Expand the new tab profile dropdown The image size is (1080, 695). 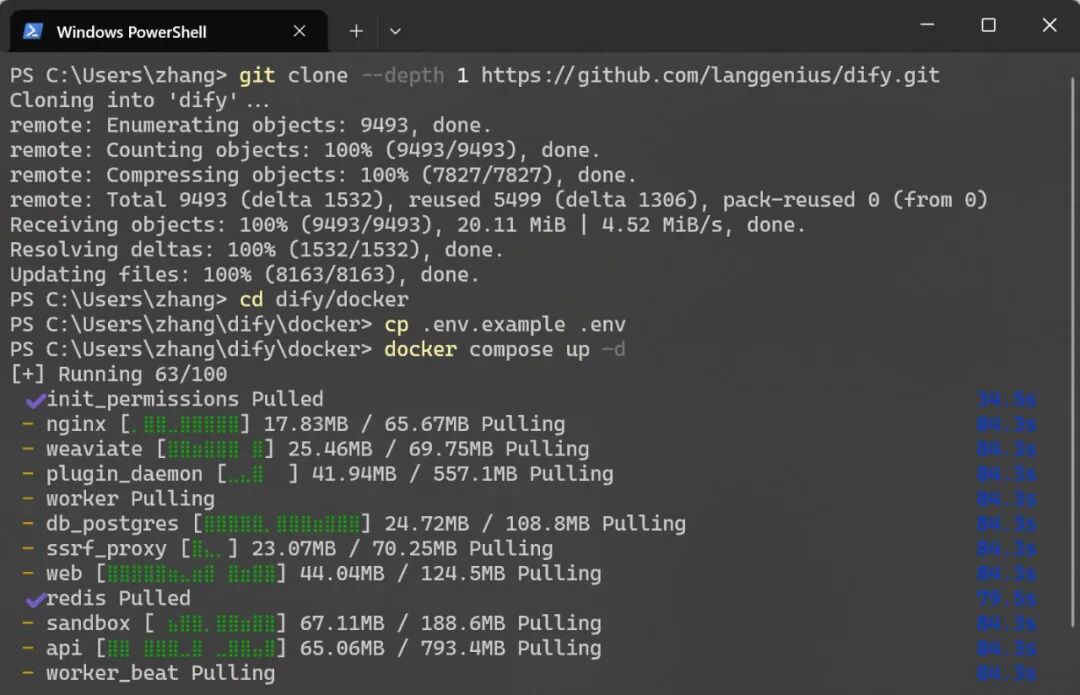(x=395, y=31)
